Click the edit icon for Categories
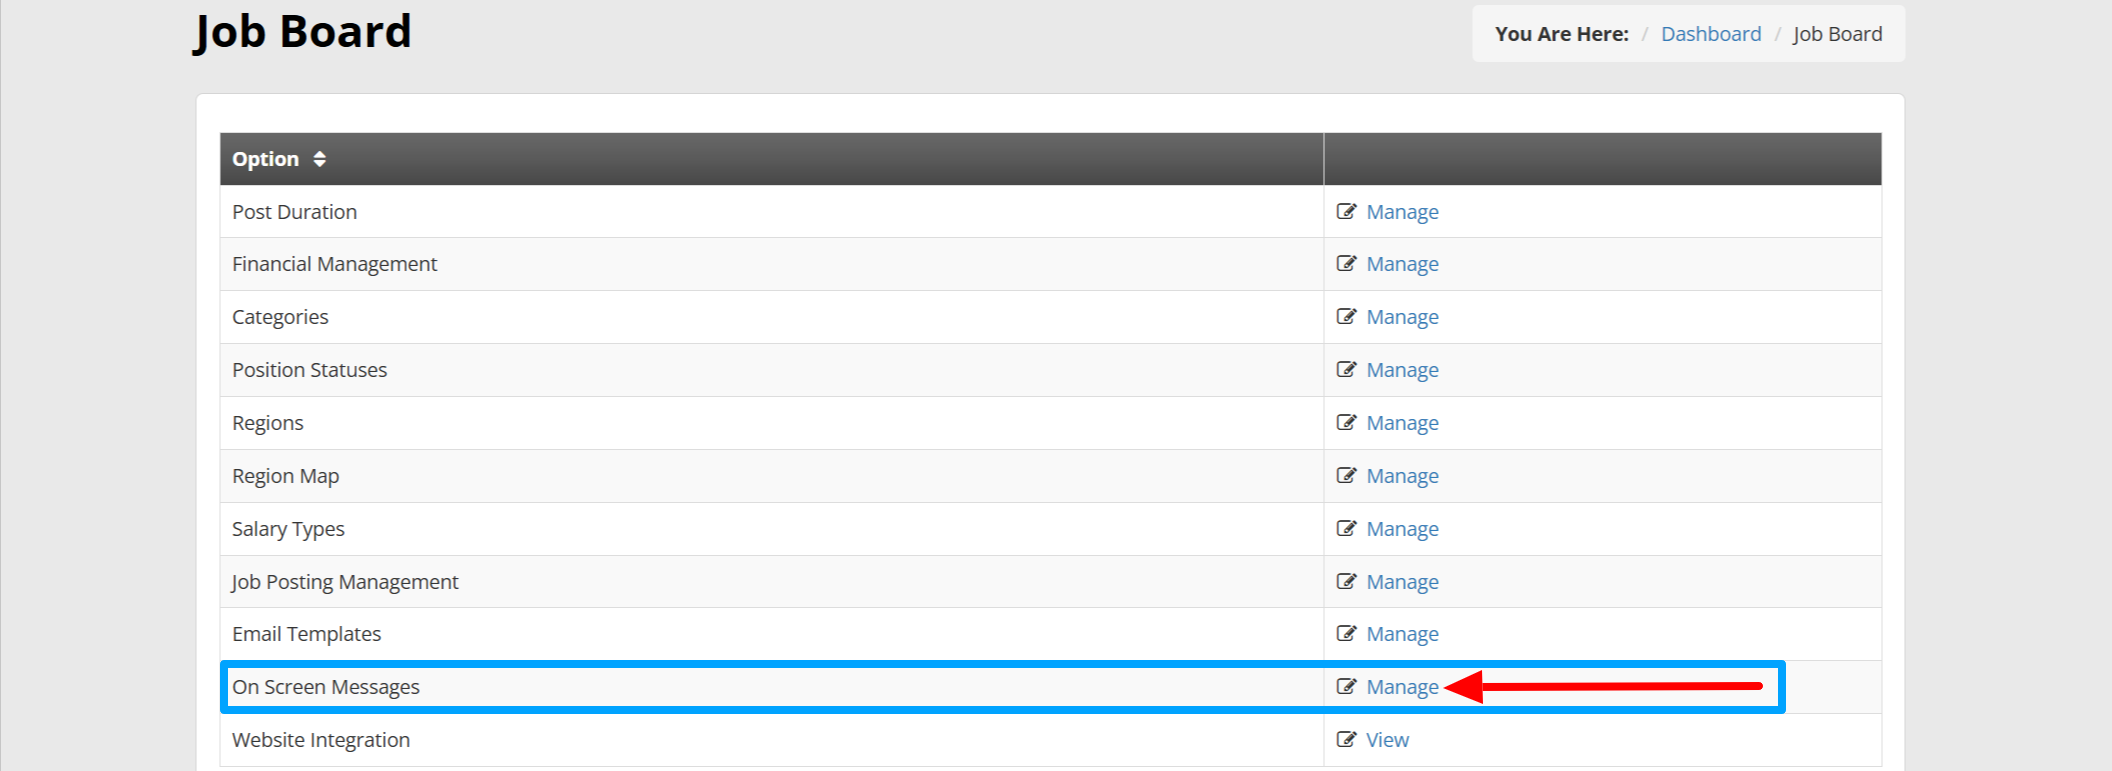The image size is (2112, 771). [x=1346, y=316]
